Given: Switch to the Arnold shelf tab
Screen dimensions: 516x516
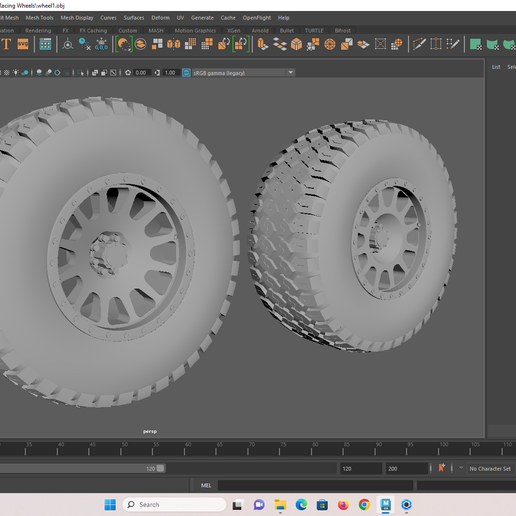Looking at the screenshot, I should pos(260,31).
